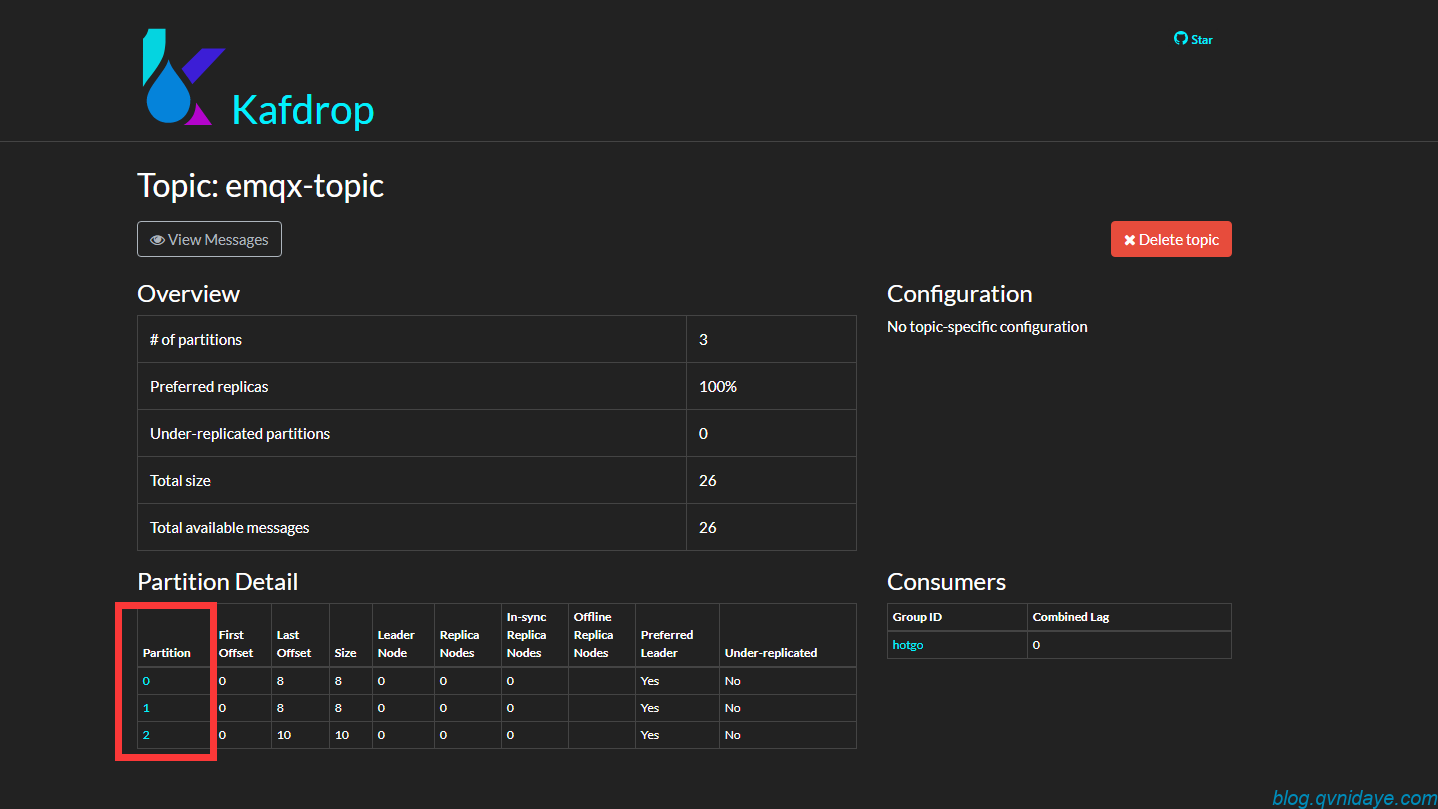1438x809 pixels.
Task: Select 'No topic-specific configuration' text
Action: tap(987, 327)
